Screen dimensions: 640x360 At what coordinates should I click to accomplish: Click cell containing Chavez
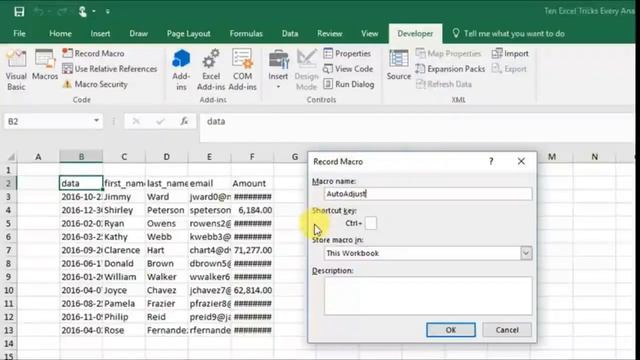coord(167,290)
